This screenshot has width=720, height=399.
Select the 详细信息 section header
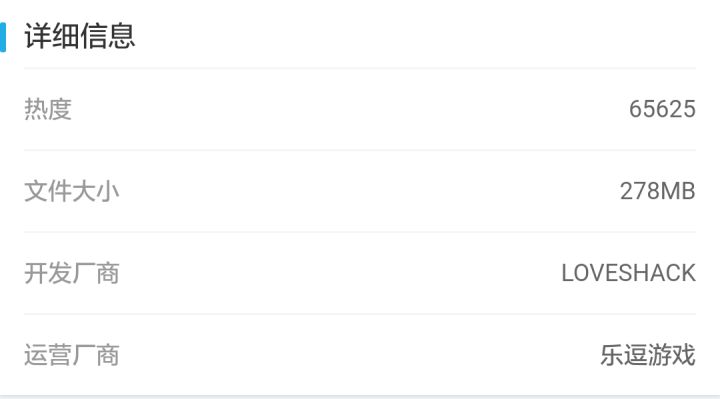(x=80, y=36)
